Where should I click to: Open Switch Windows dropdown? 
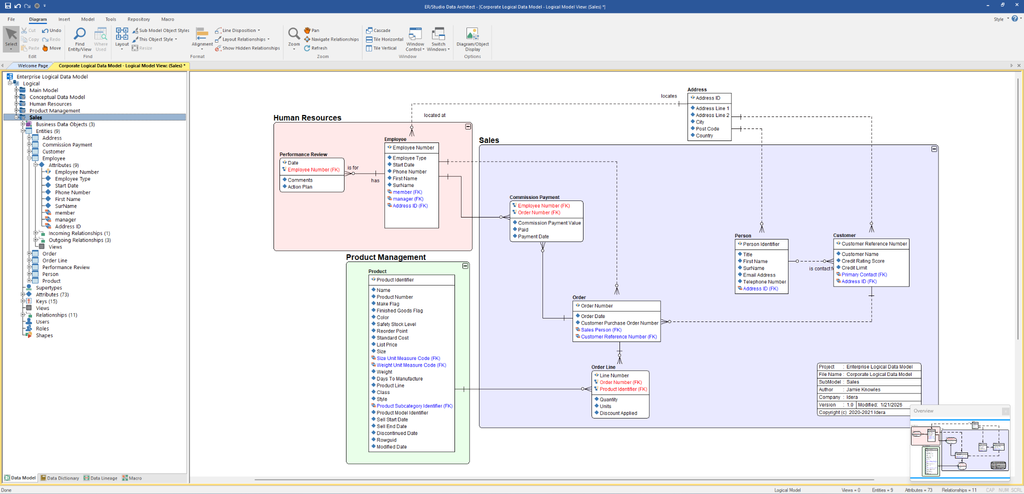(438, 39)
